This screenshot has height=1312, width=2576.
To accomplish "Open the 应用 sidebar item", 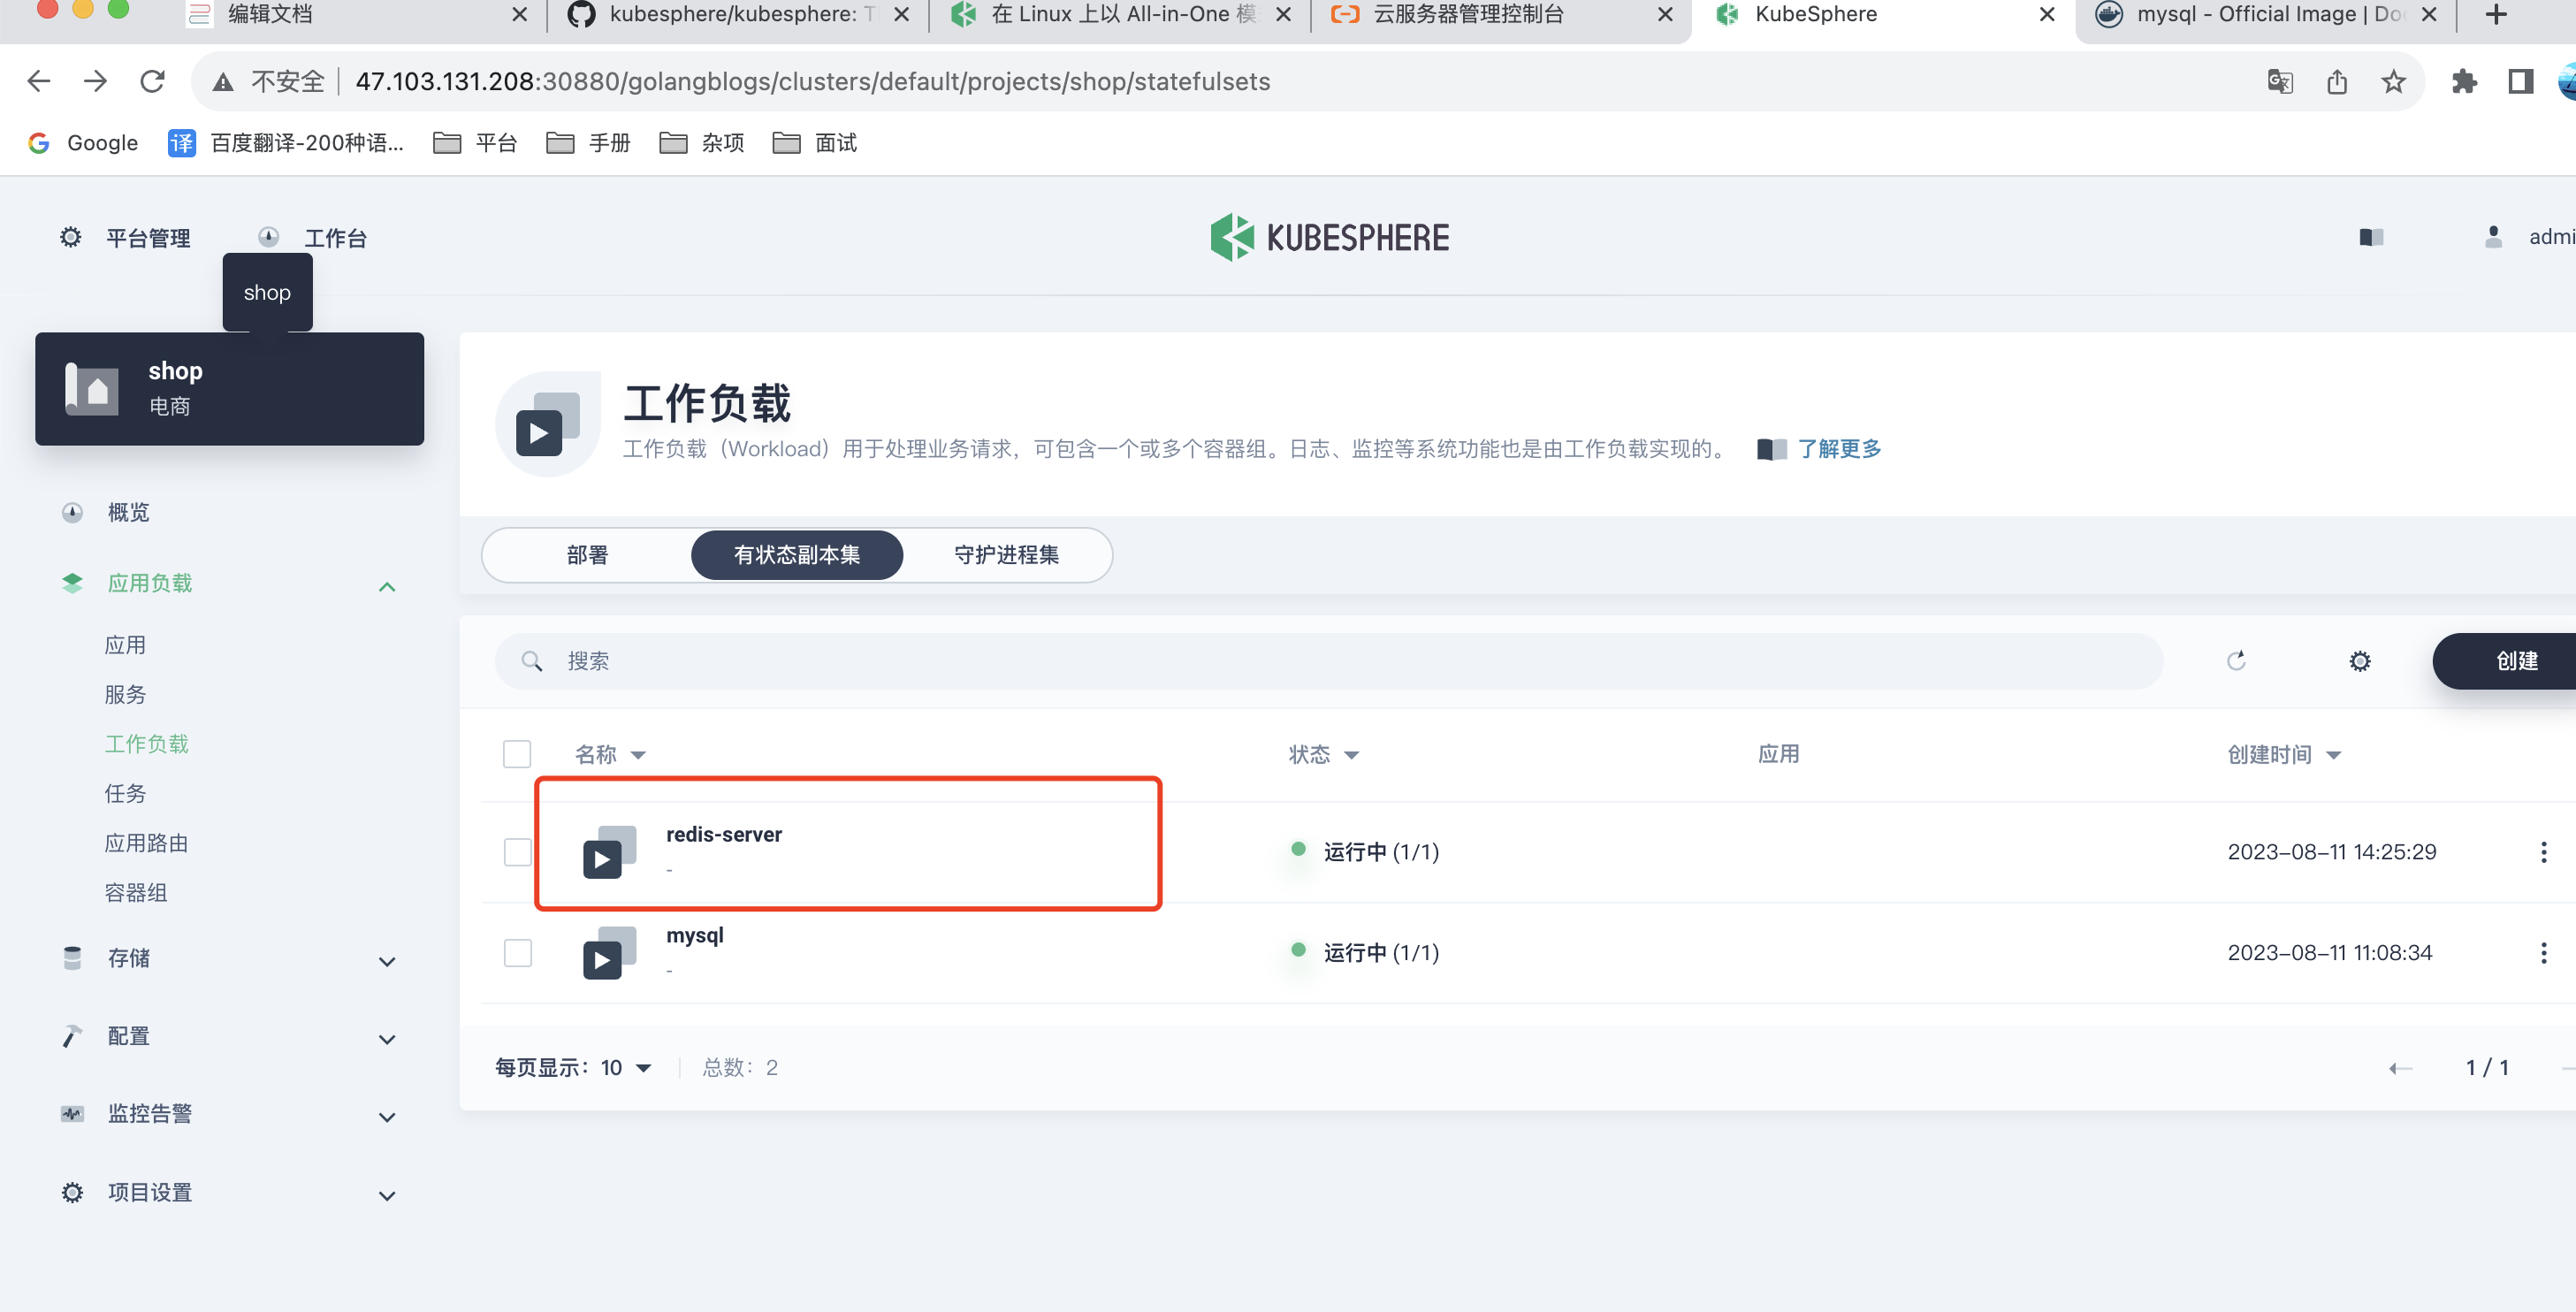I will (x=125, y=645).
